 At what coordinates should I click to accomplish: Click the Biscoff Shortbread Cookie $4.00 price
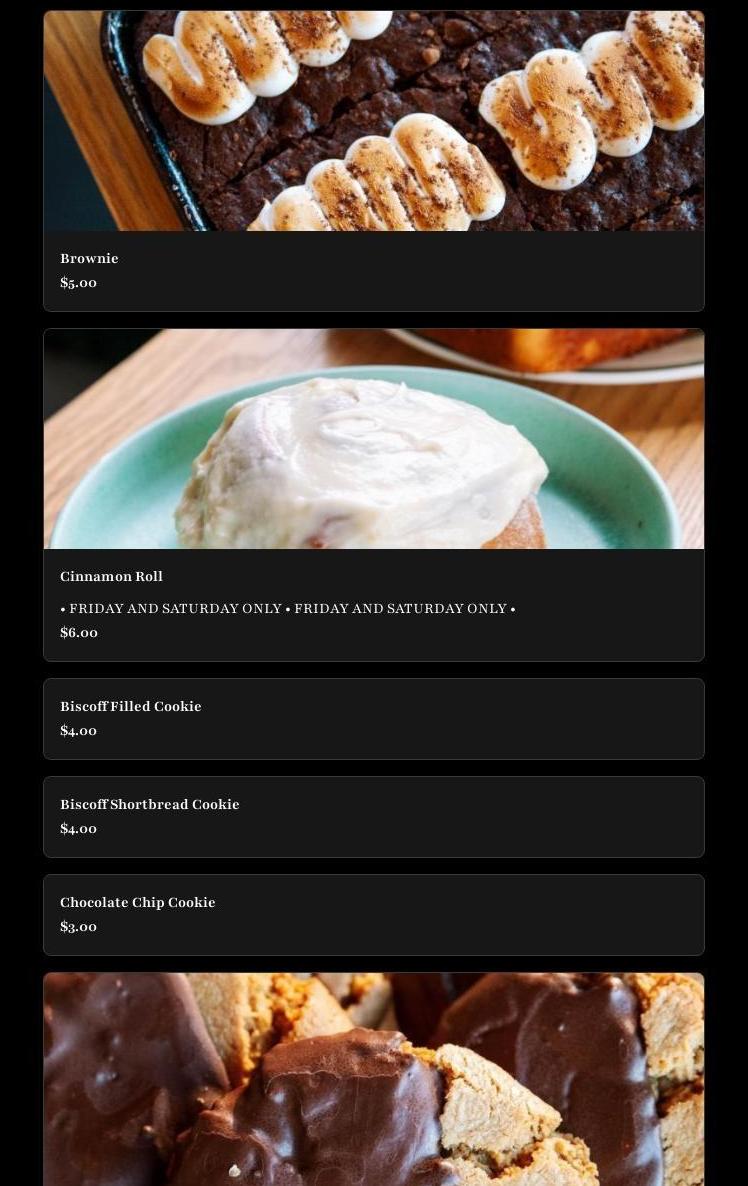[x=79, y=829]
